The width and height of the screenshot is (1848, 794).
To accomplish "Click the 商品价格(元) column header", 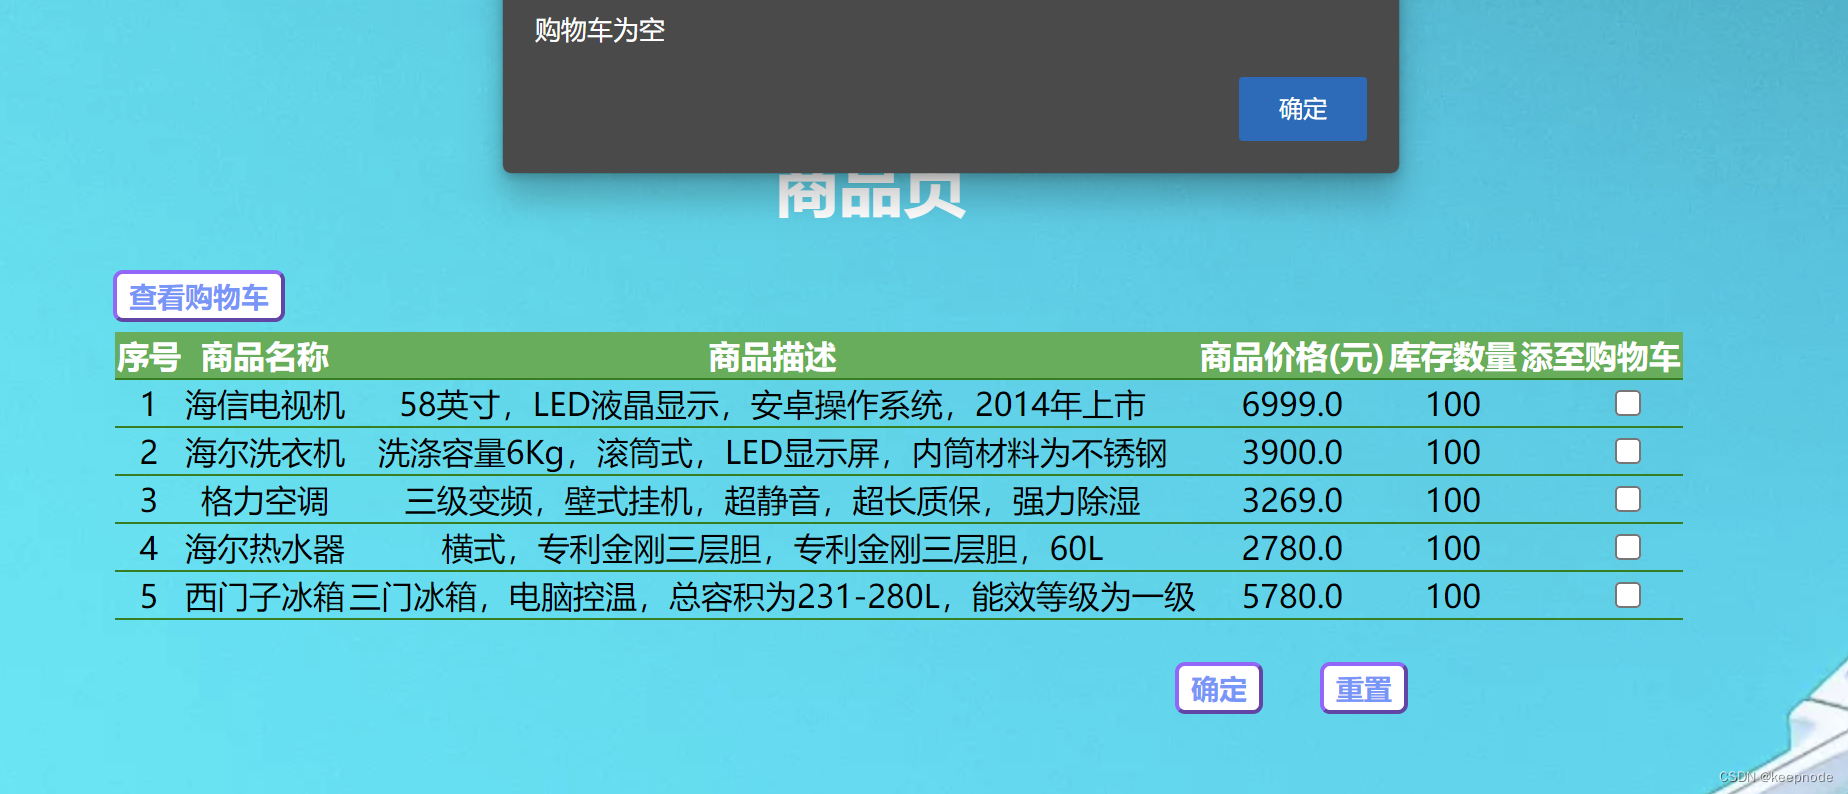I will point(1292,357).
